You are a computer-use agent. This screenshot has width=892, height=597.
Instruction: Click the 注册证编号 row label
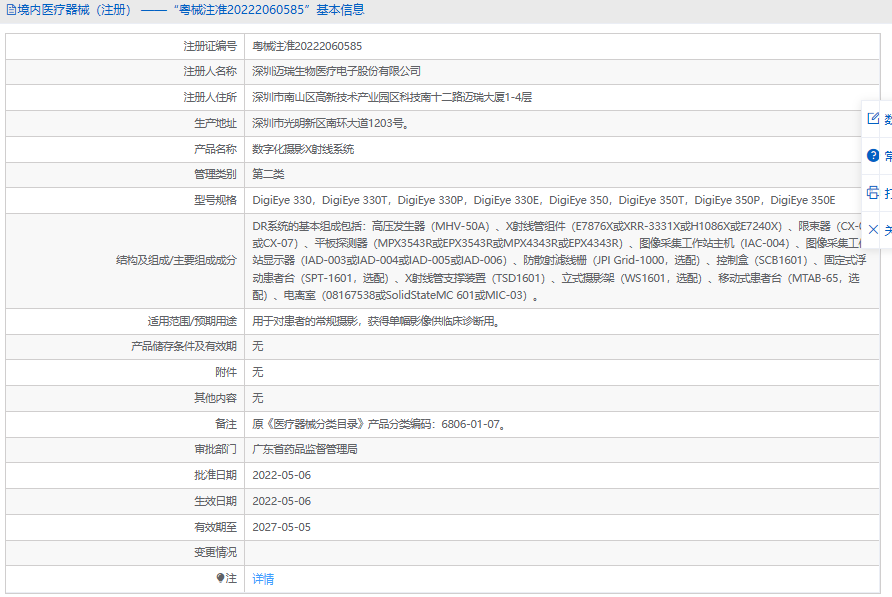[x=210, y=46]
